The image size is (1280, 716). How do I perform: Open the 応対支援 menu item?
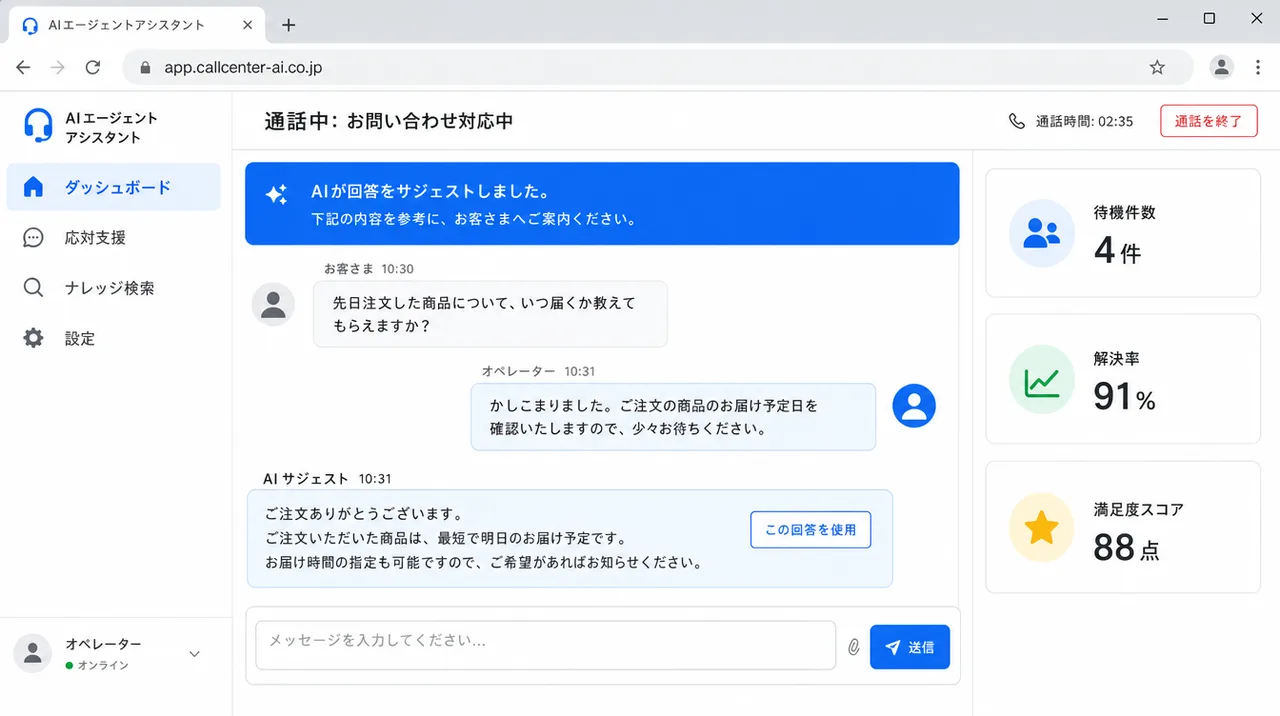(113, 238)
